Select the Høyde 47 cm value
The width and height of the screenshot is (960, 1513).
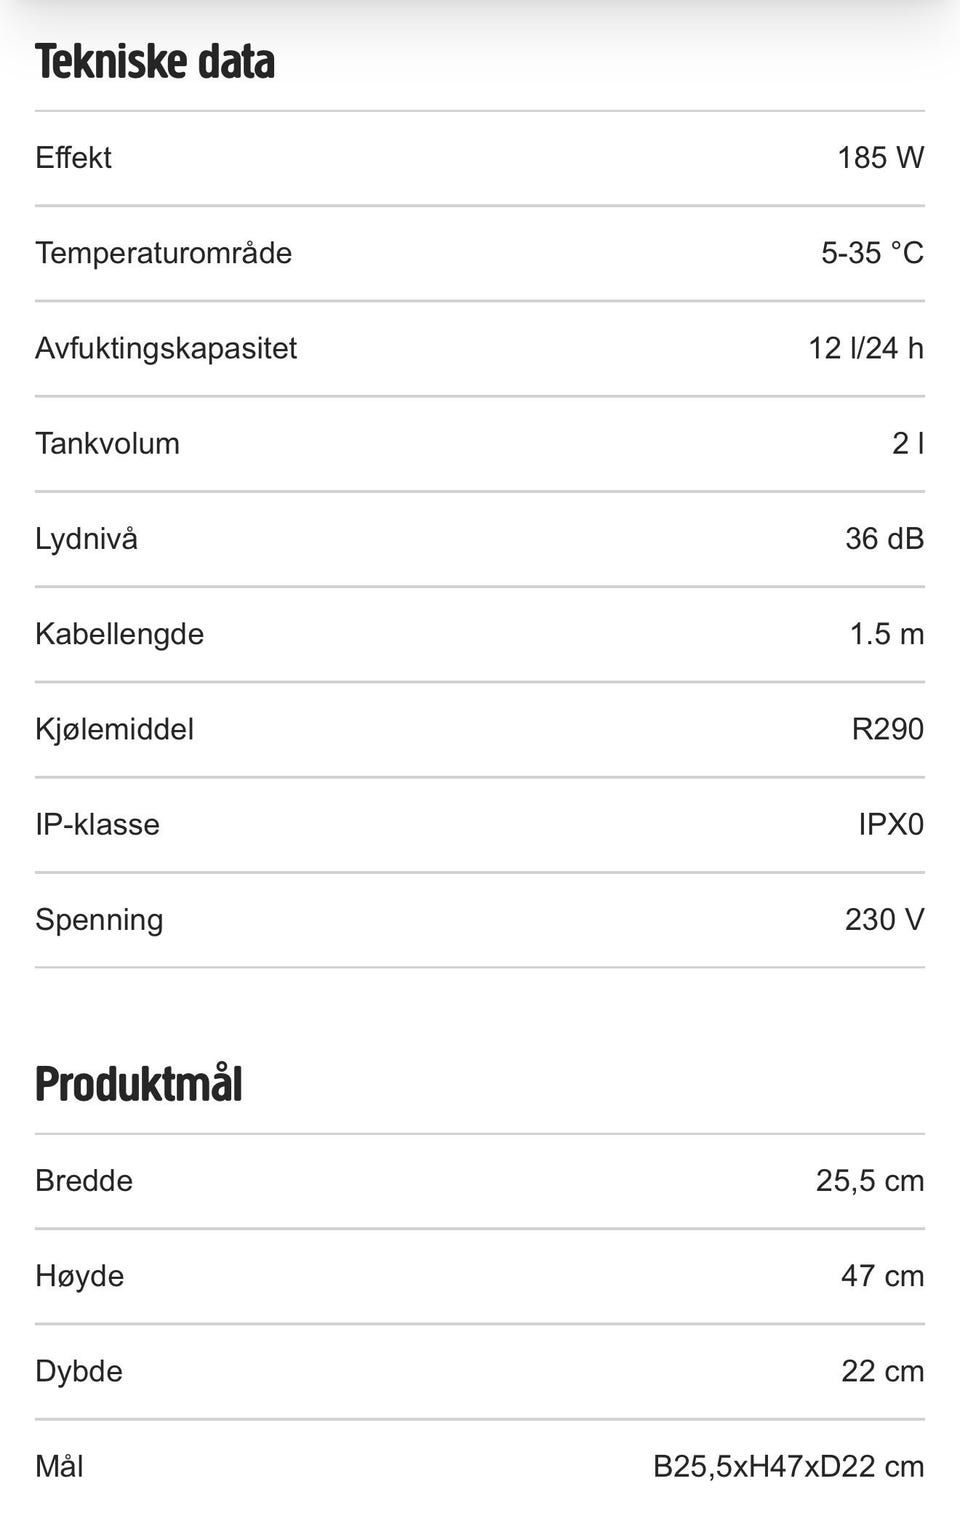click(882, 1276)
